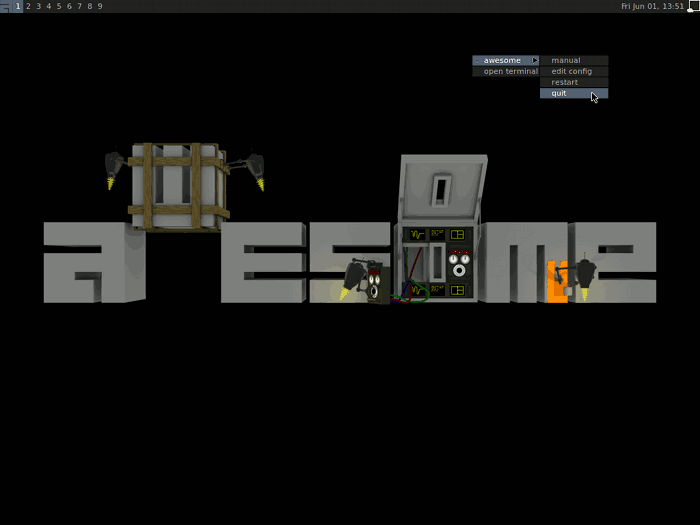Open the awesome submenu entry

(506, 60)
